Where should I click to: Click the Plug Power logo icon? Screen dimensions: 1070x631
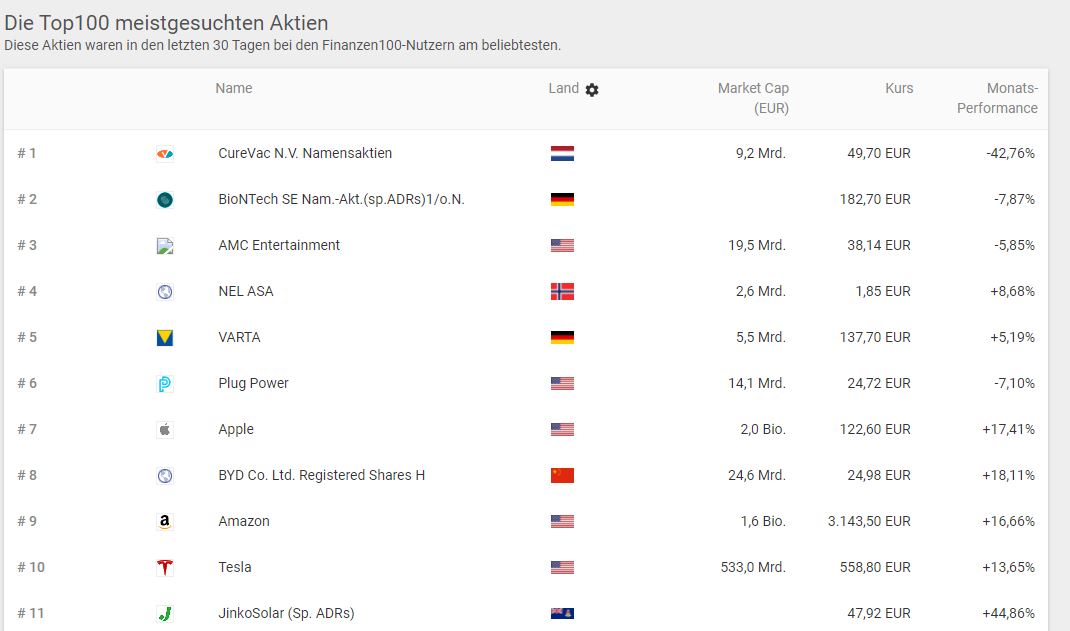165,384
